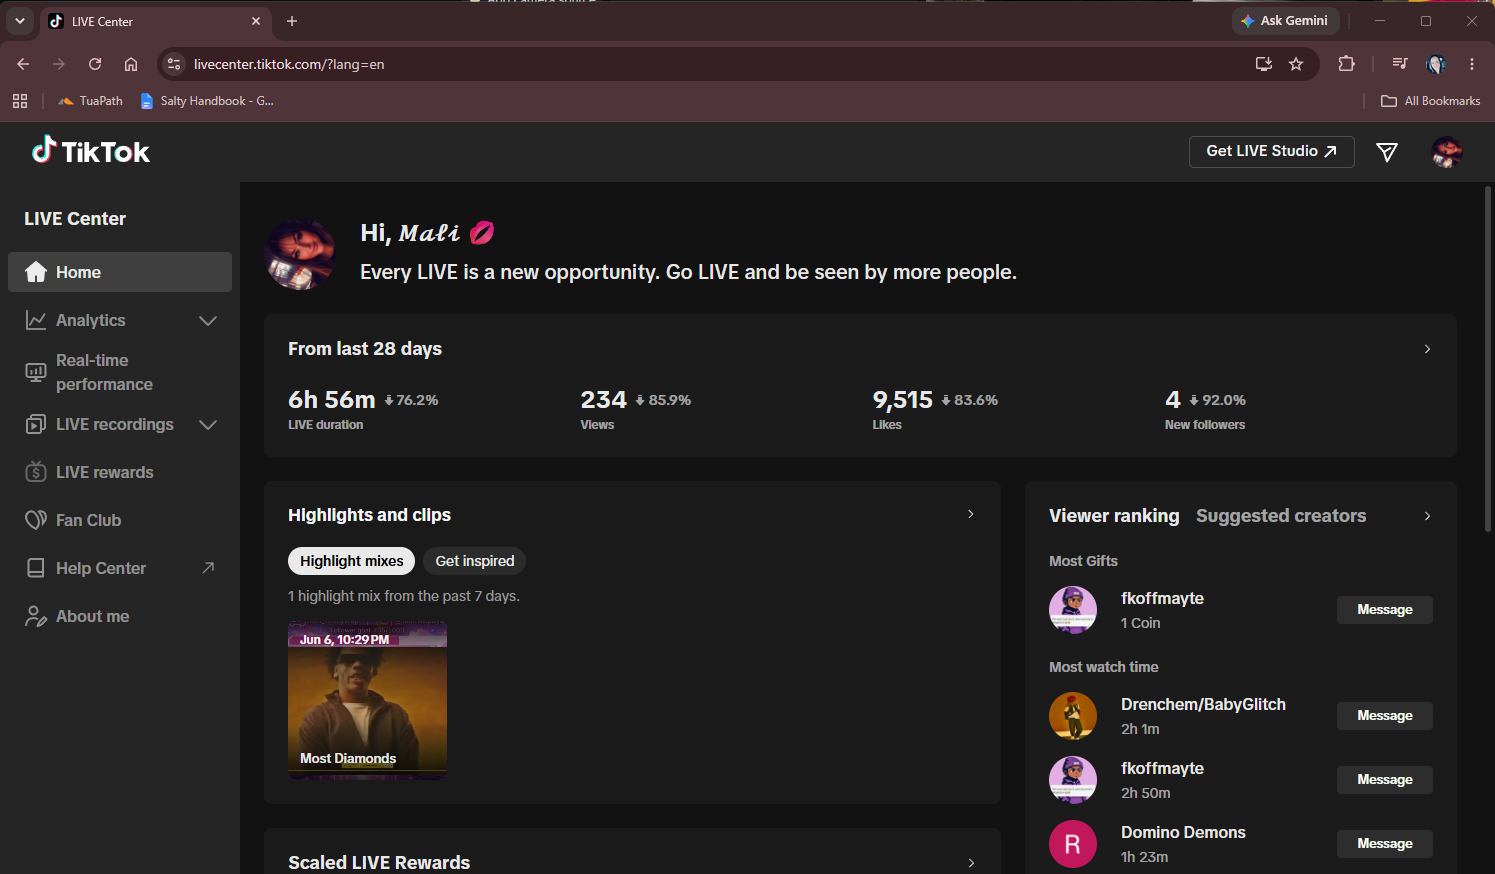
Task: Open Scaled LIVE Rewards section arrow
Action: tap(971, 863)
